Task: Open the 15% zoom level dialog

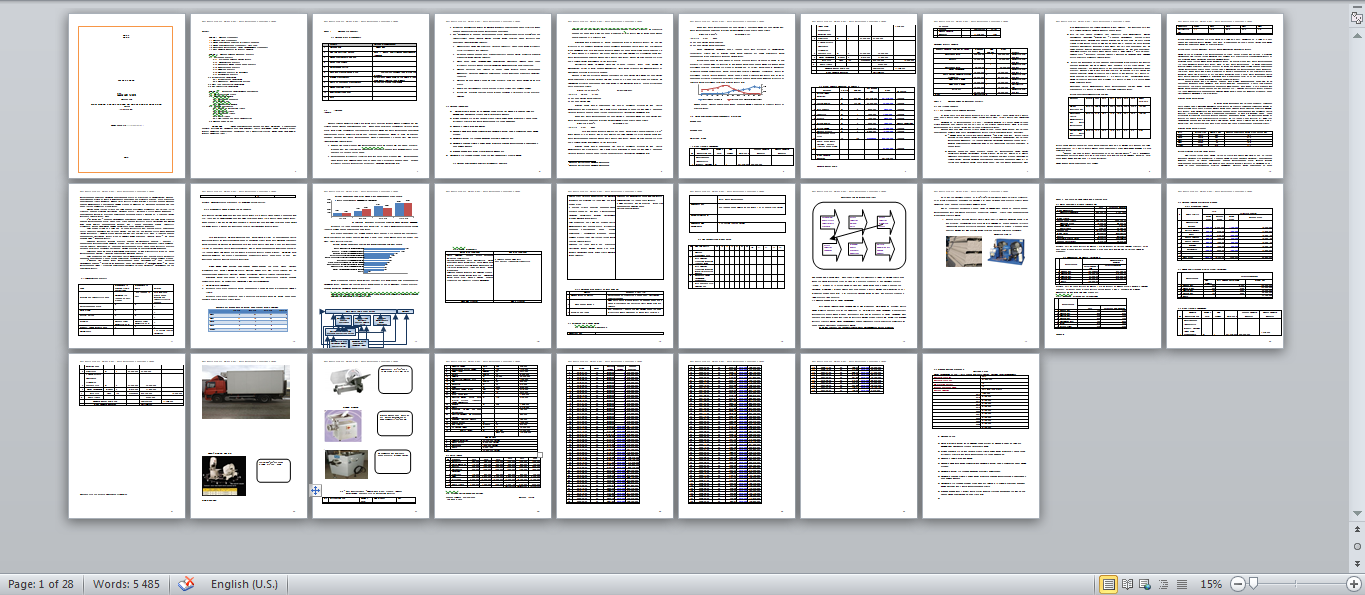Action: [1212, 584]
